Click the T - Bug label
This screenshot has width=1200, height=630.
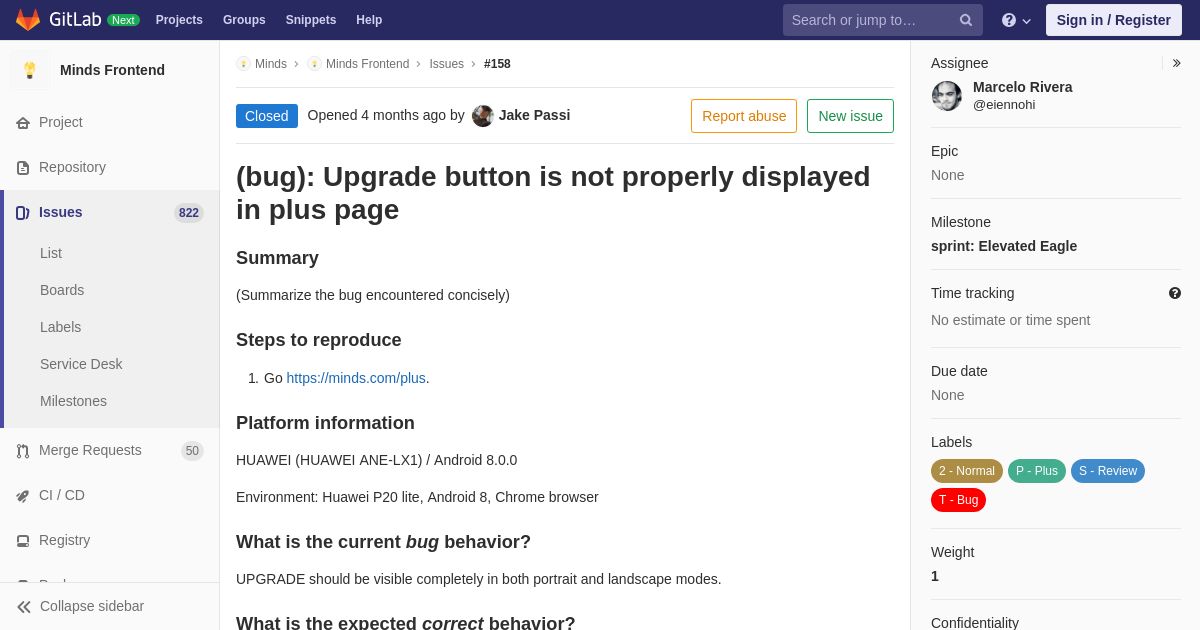[x=958, y=500]
